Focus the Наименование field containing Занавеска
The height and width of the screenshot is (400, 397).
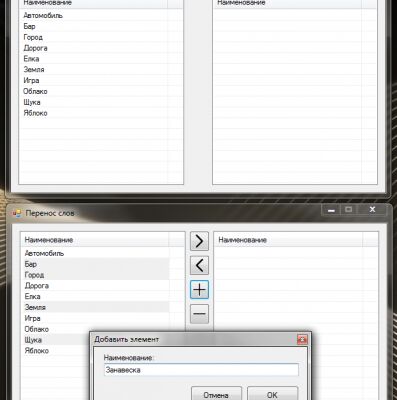pyautogui.click(x=201, y=370)
